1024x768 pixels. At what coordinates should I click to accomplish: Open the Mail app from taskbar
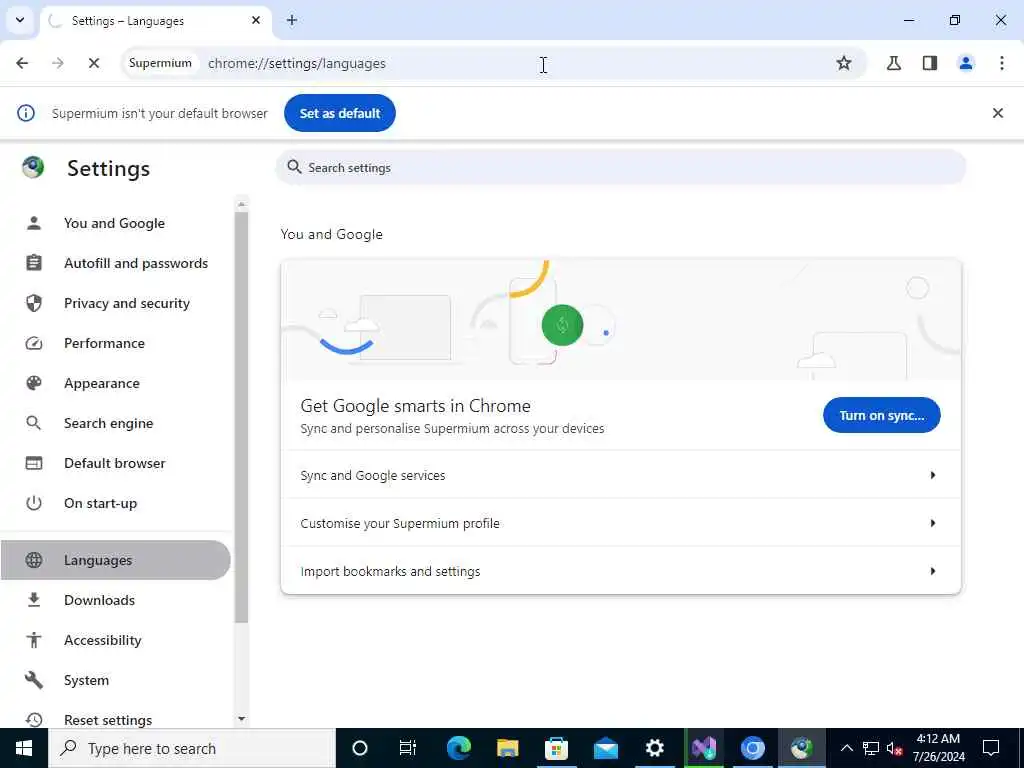tap(605, 748)
